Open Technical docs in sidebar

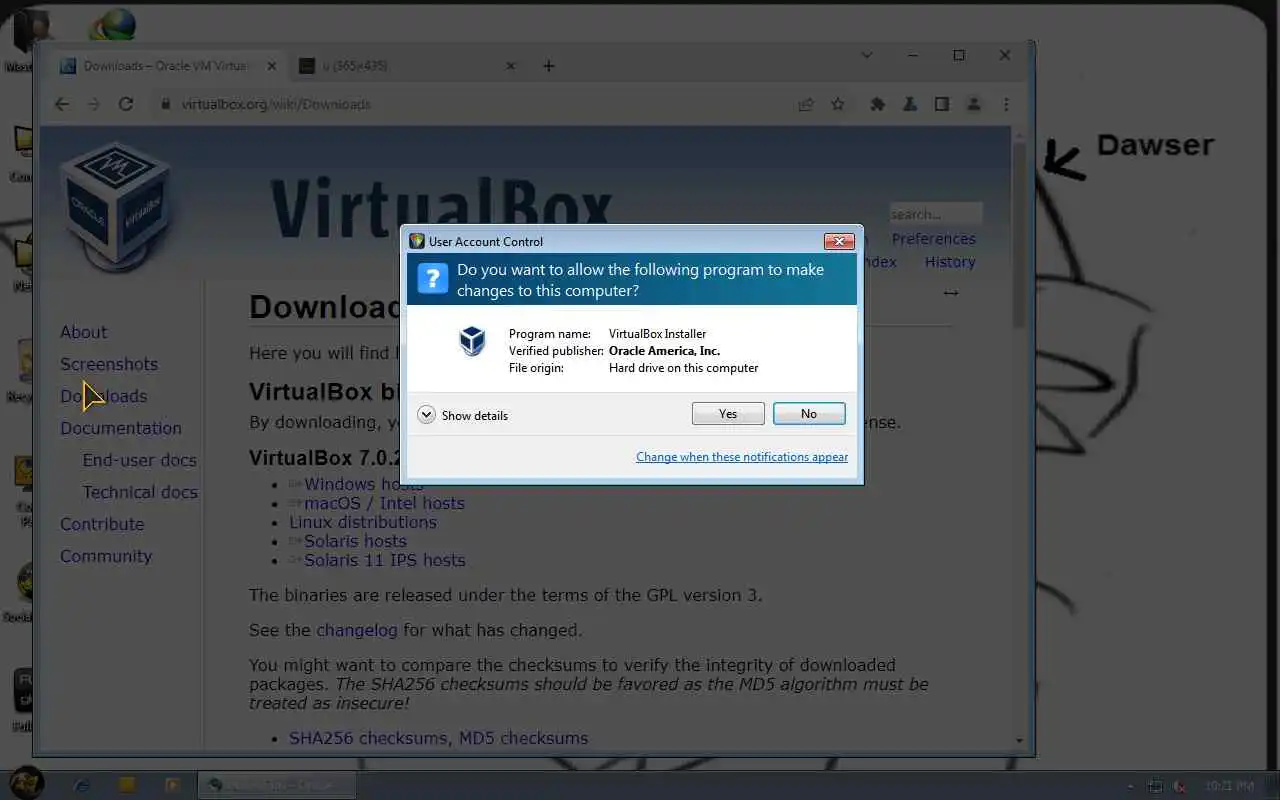(x=140, y=492)
